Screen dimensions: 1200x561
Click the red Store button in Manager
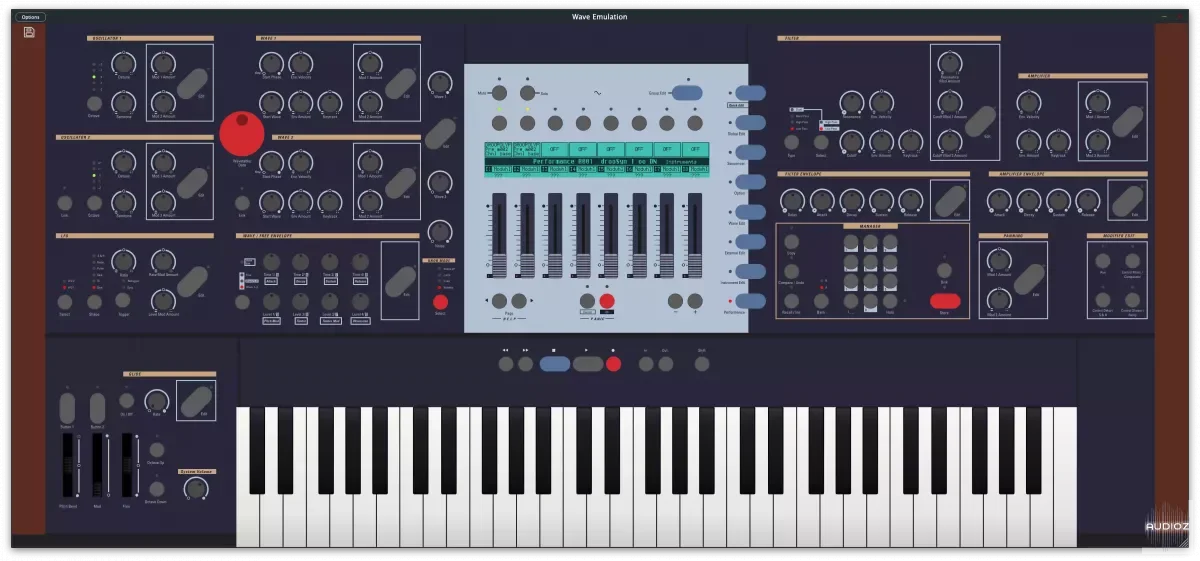click(x=944, y=300)
